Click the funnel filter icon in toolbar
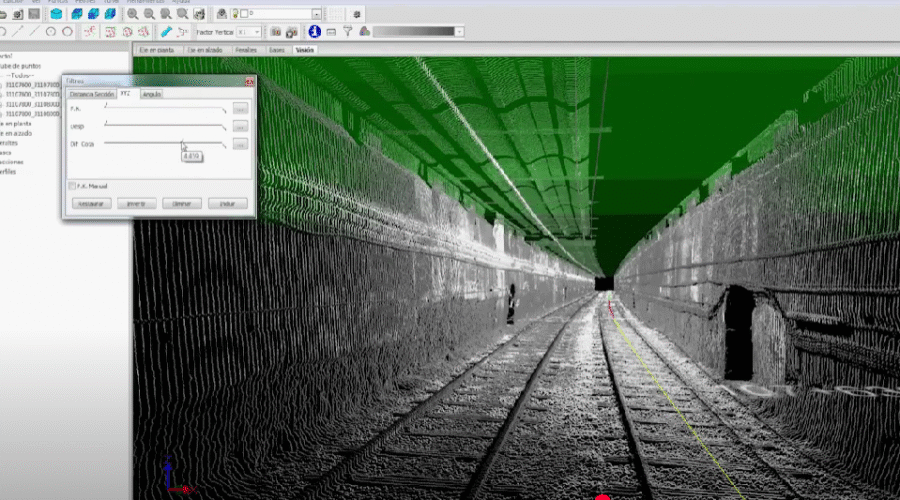 pos(347,32)
